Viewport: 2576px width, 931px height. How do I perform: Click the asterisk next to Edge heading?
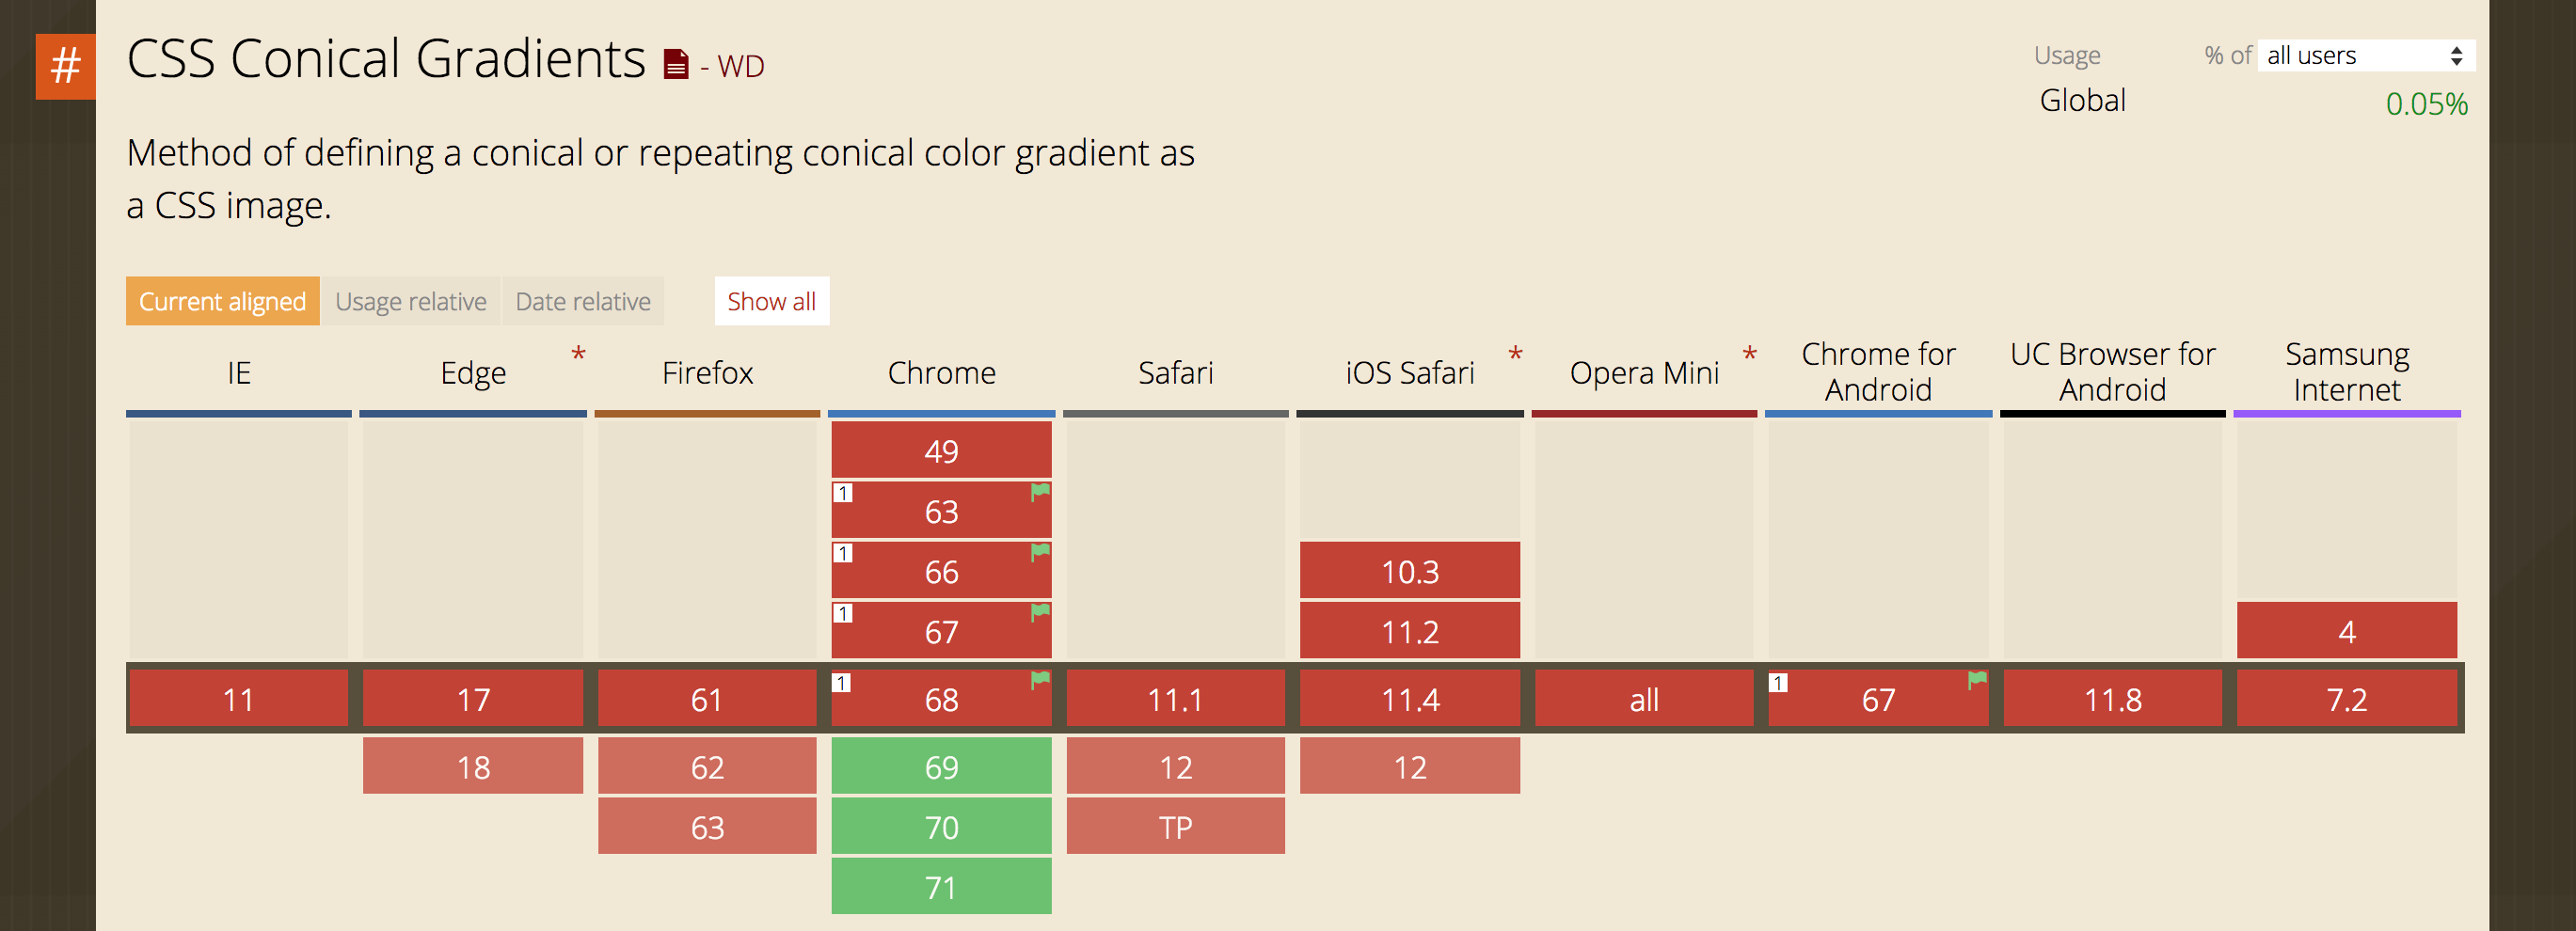tap(578, 354)
